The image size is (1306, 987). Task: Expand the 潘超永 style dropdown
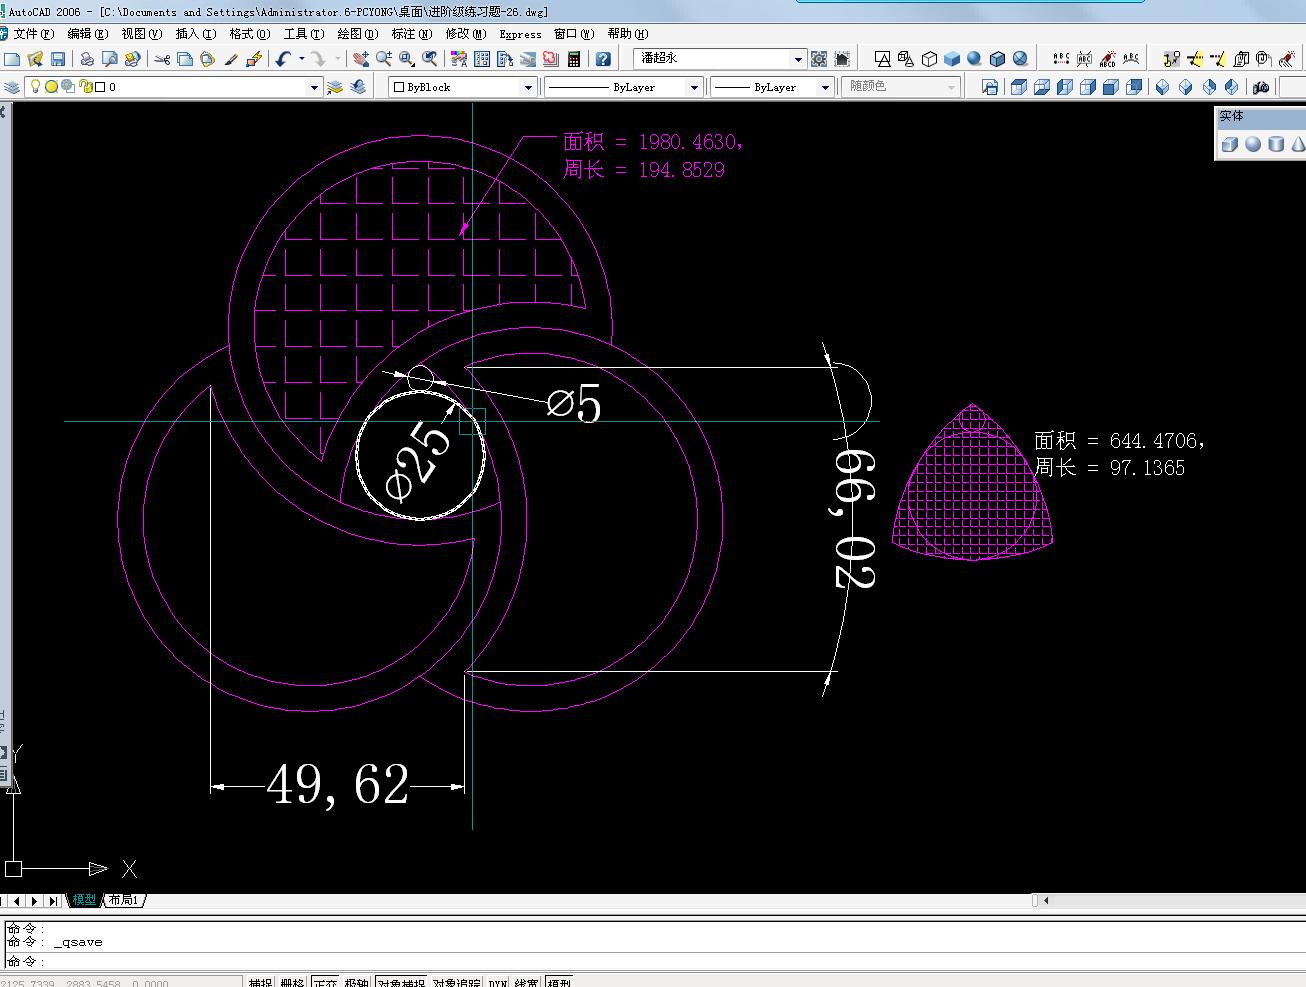798,59
